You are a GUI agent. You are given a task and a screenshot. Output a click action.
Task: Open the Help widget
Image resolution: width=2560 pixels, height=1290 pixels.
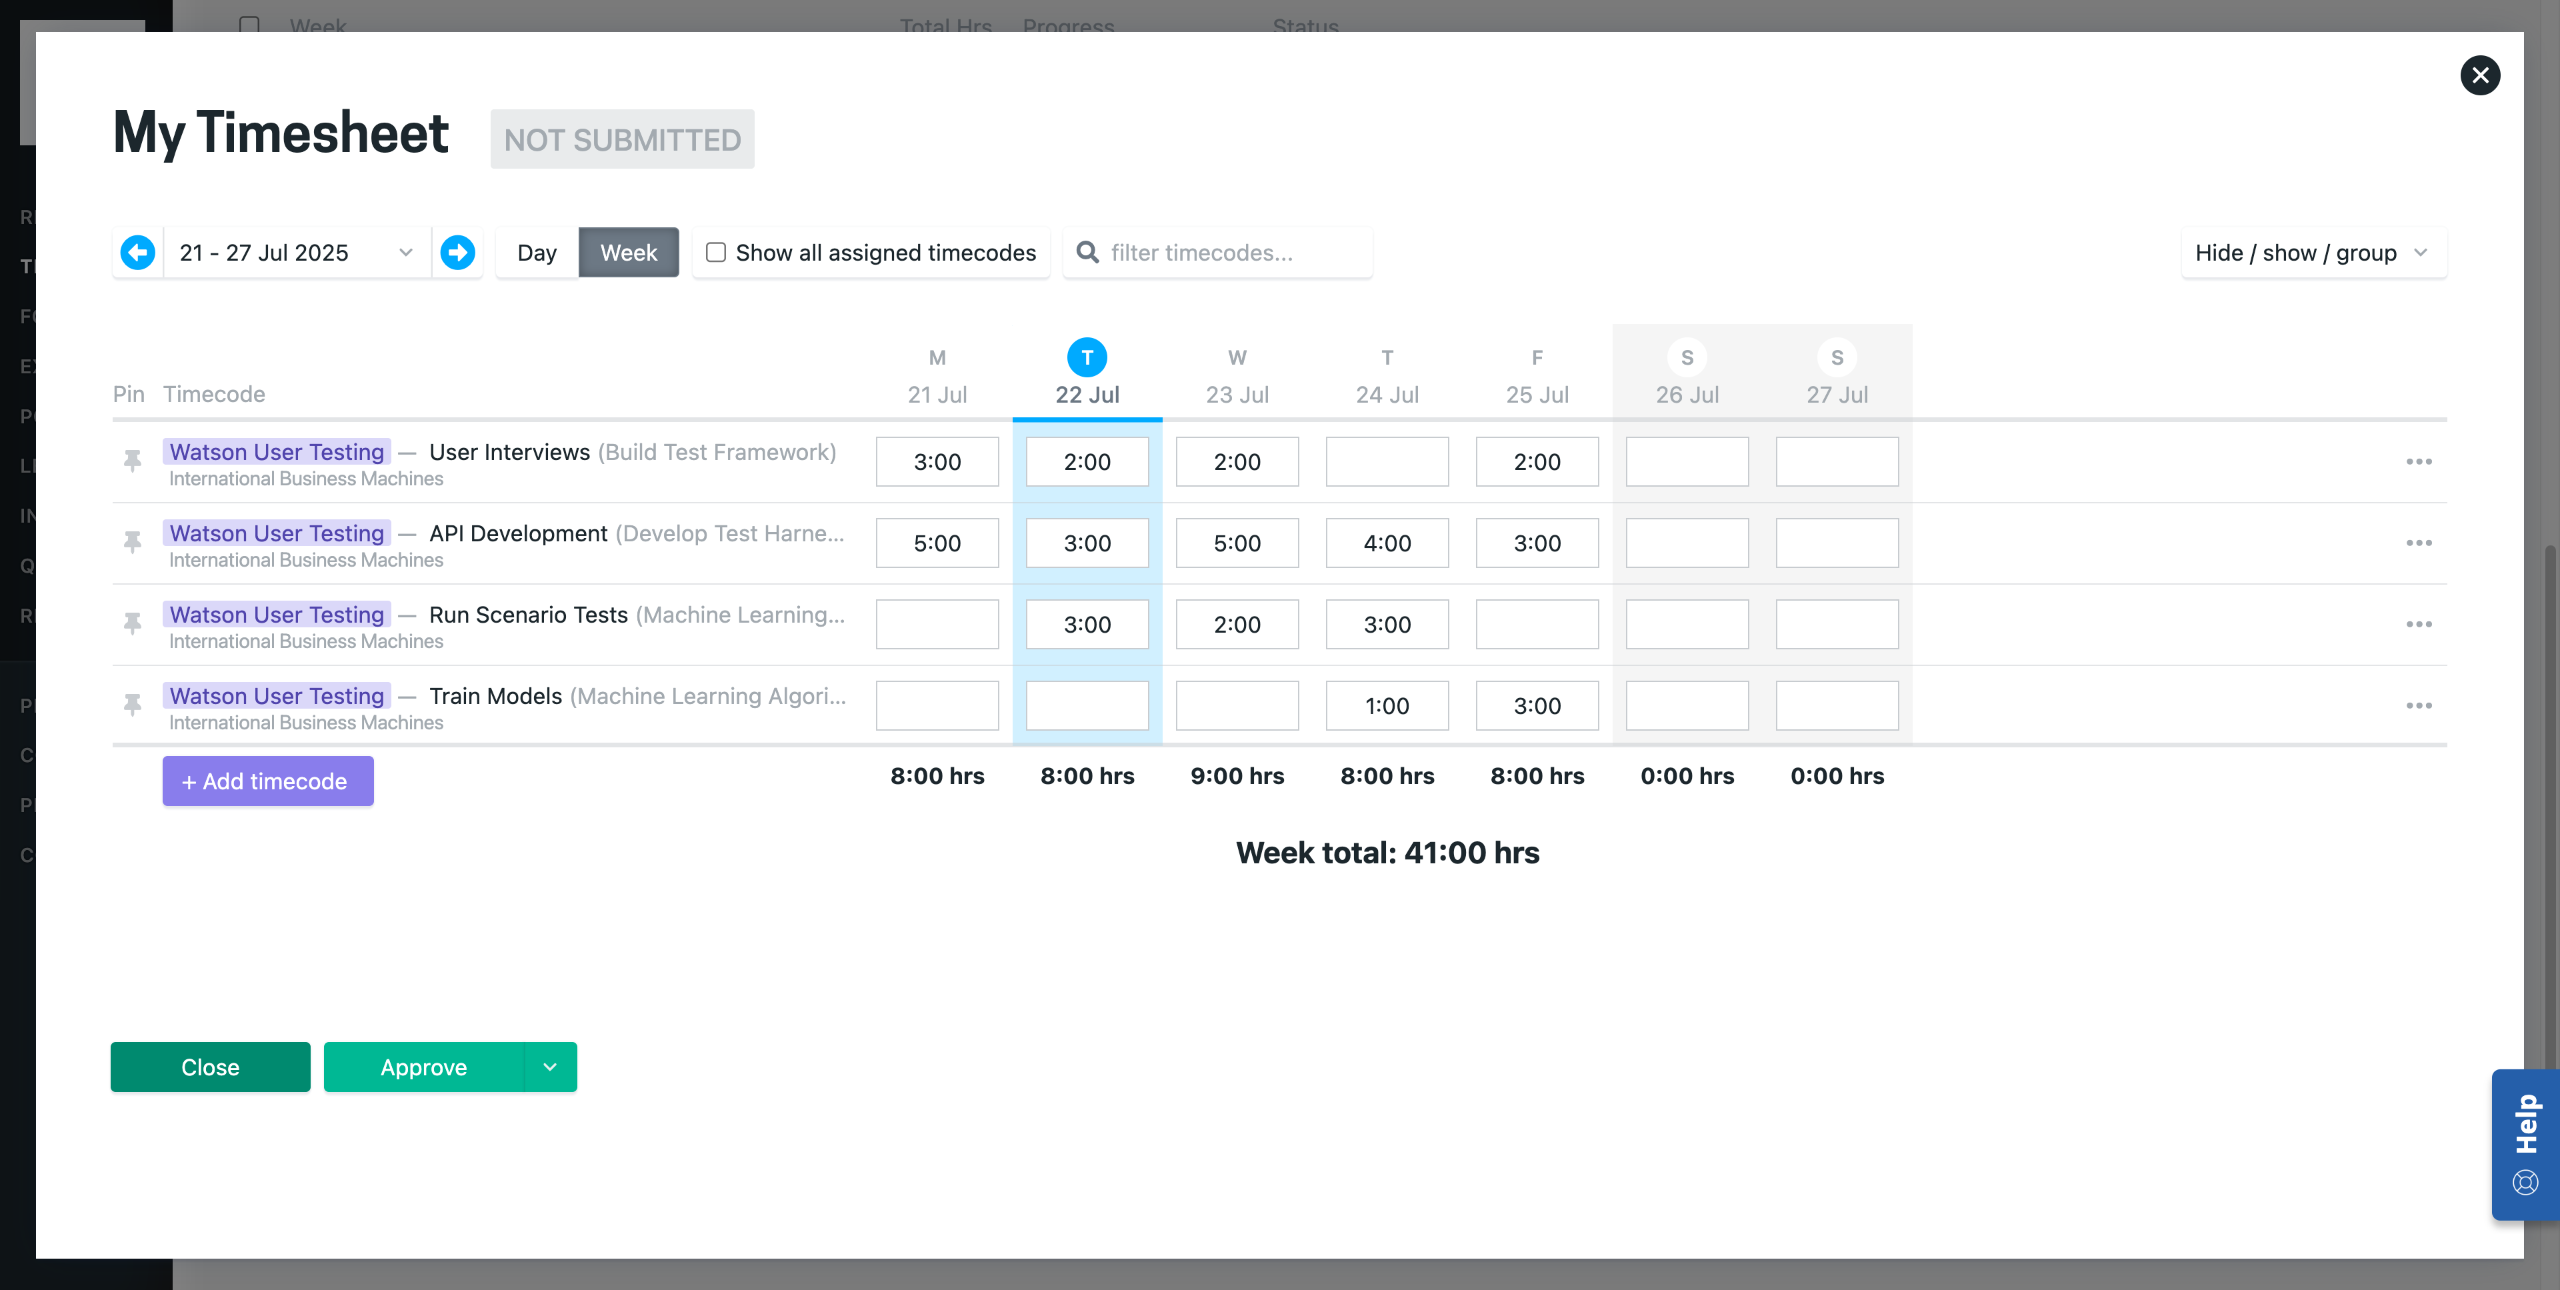pos(2525,1144)
